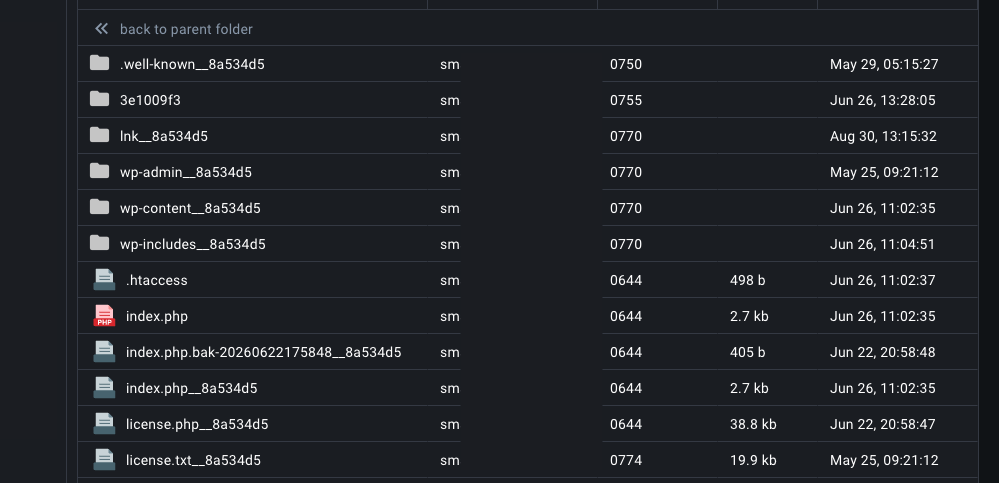Open the wp-includes__8a534d5 folder name
The image size is (999, 483).
coord(192,245)
